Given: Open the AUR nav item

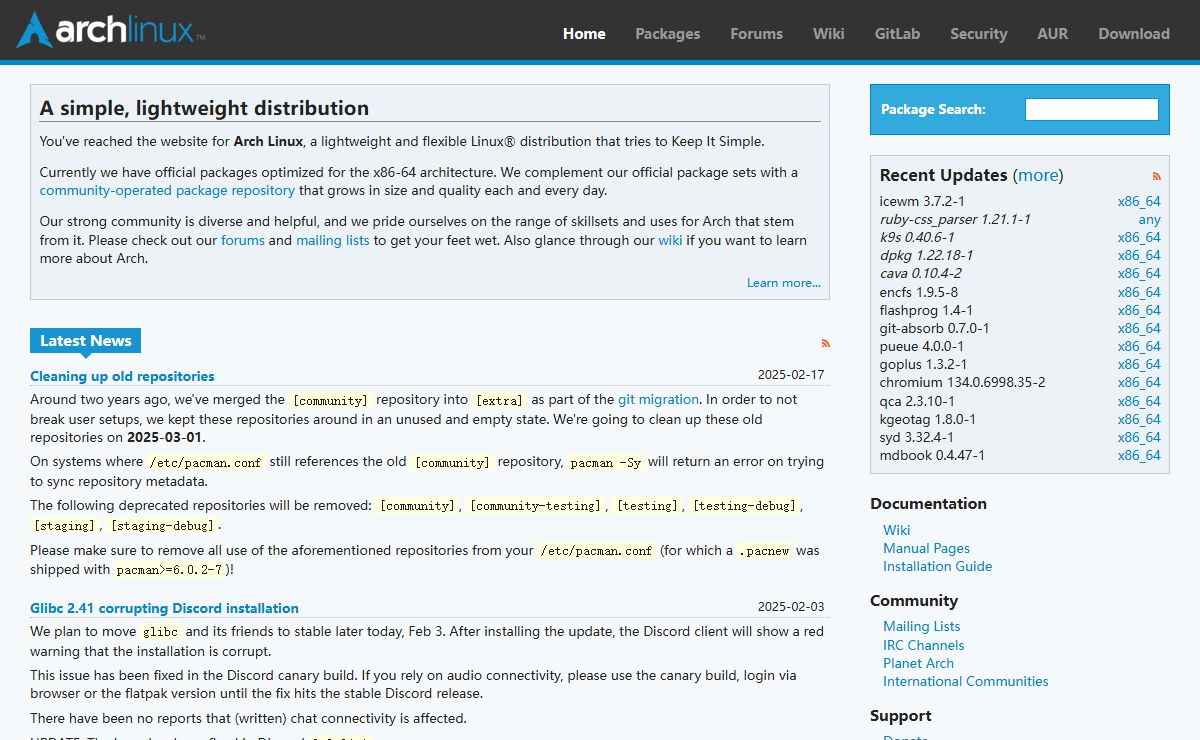Looking at the screenshot, I should 1052,33.
